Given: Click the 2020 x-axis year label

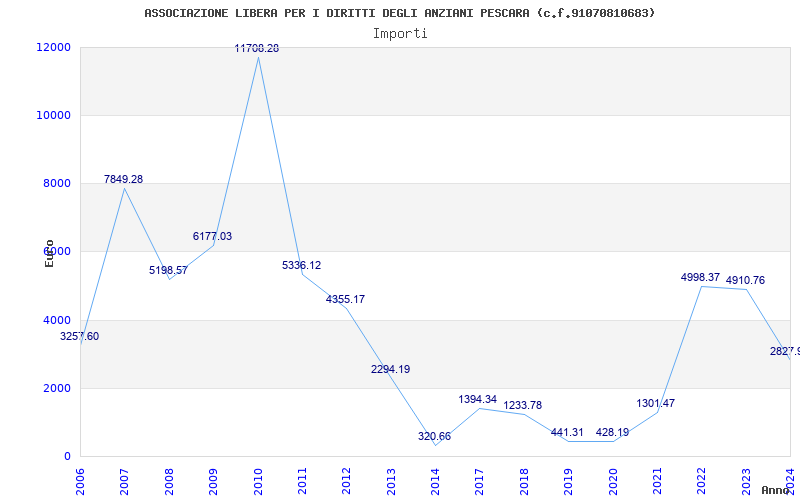Looking at the screenshot, I should point(613,481).
